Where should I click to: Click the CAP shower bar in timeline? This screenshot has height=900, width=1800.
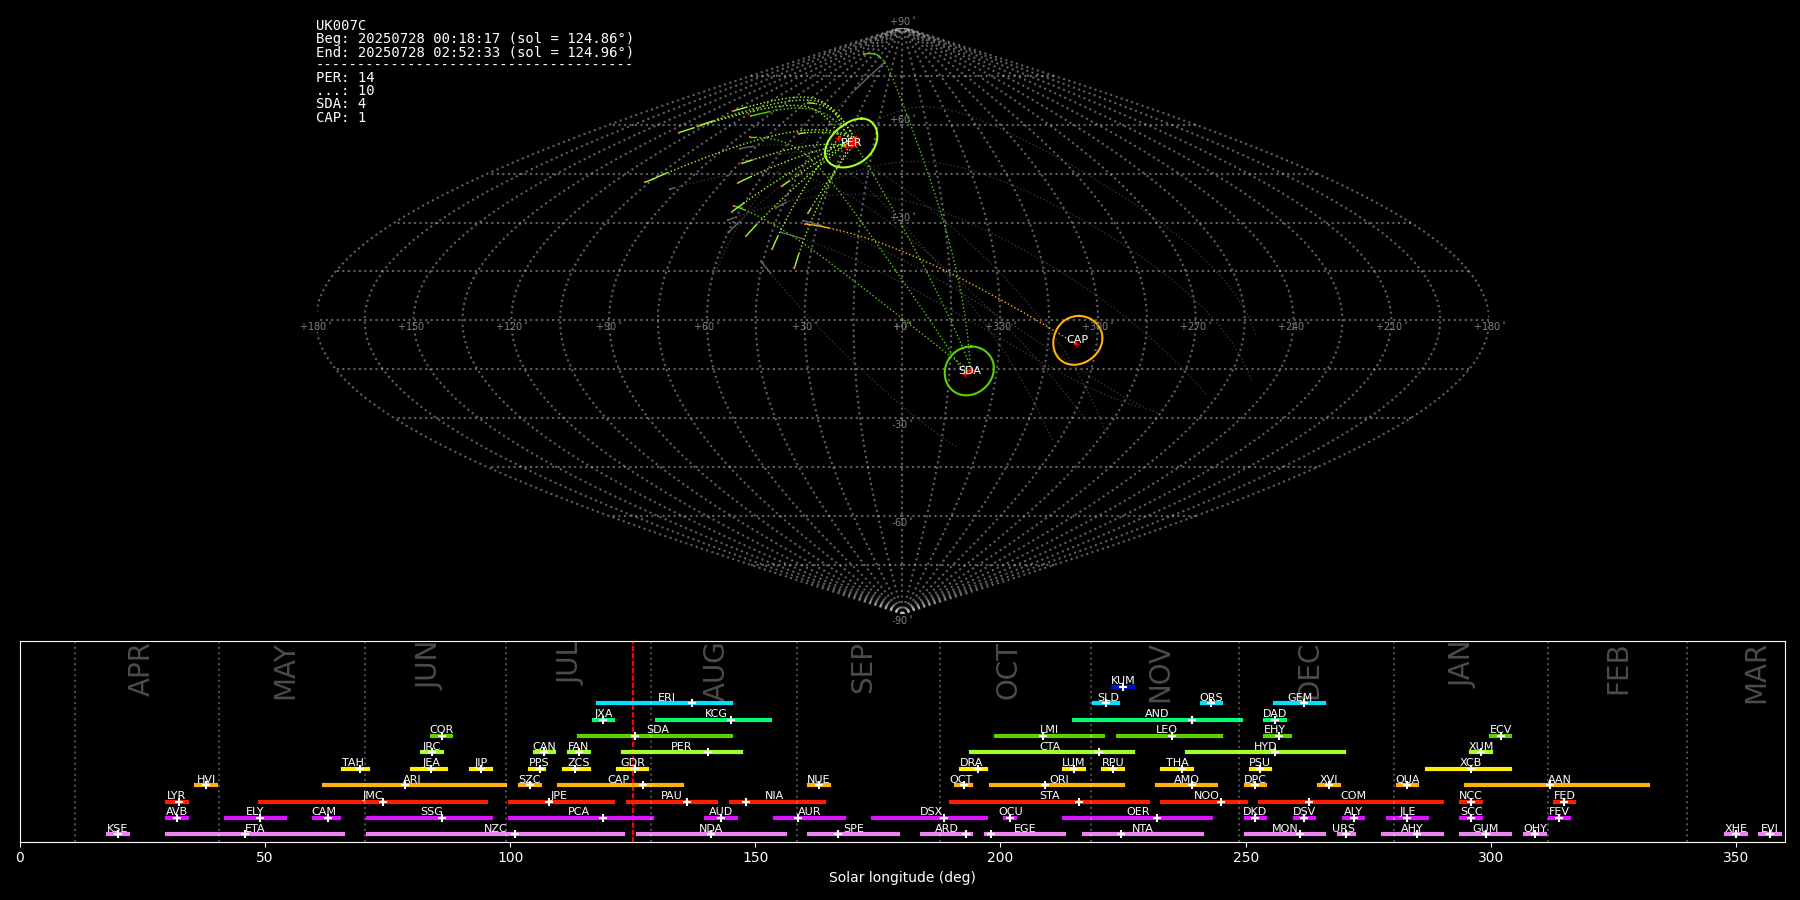point(620,785)
